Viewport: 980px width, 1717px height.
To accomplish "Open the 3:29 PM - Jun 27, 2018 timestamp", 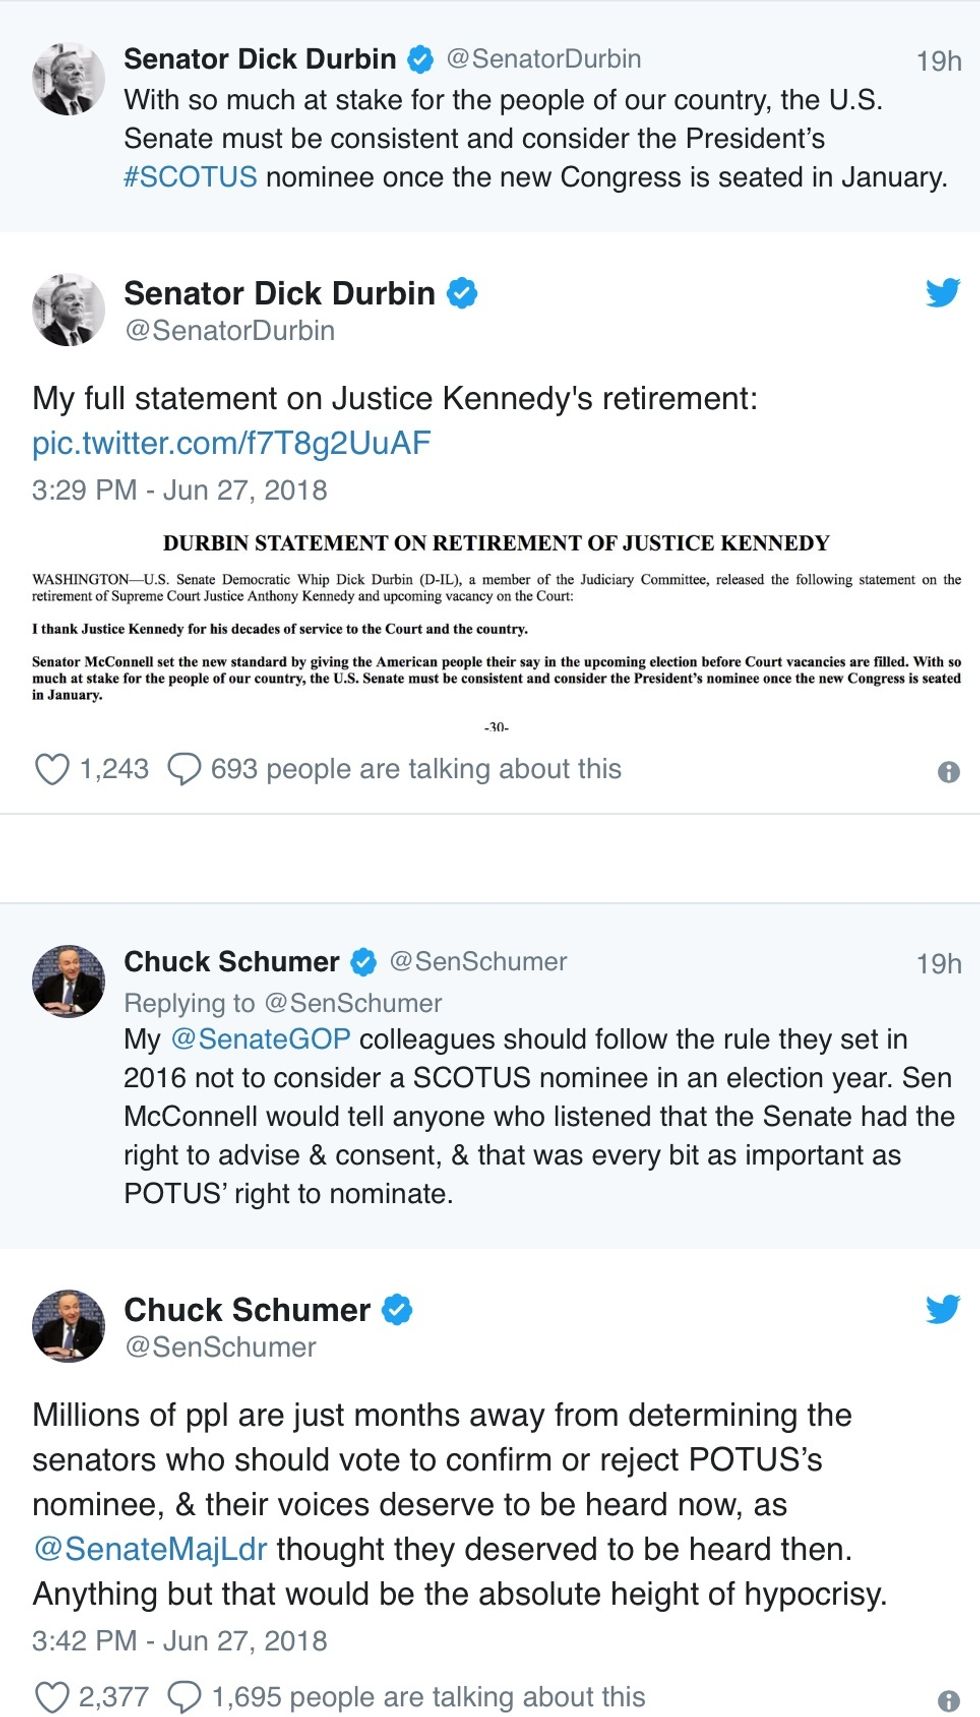I will point(179,490).
